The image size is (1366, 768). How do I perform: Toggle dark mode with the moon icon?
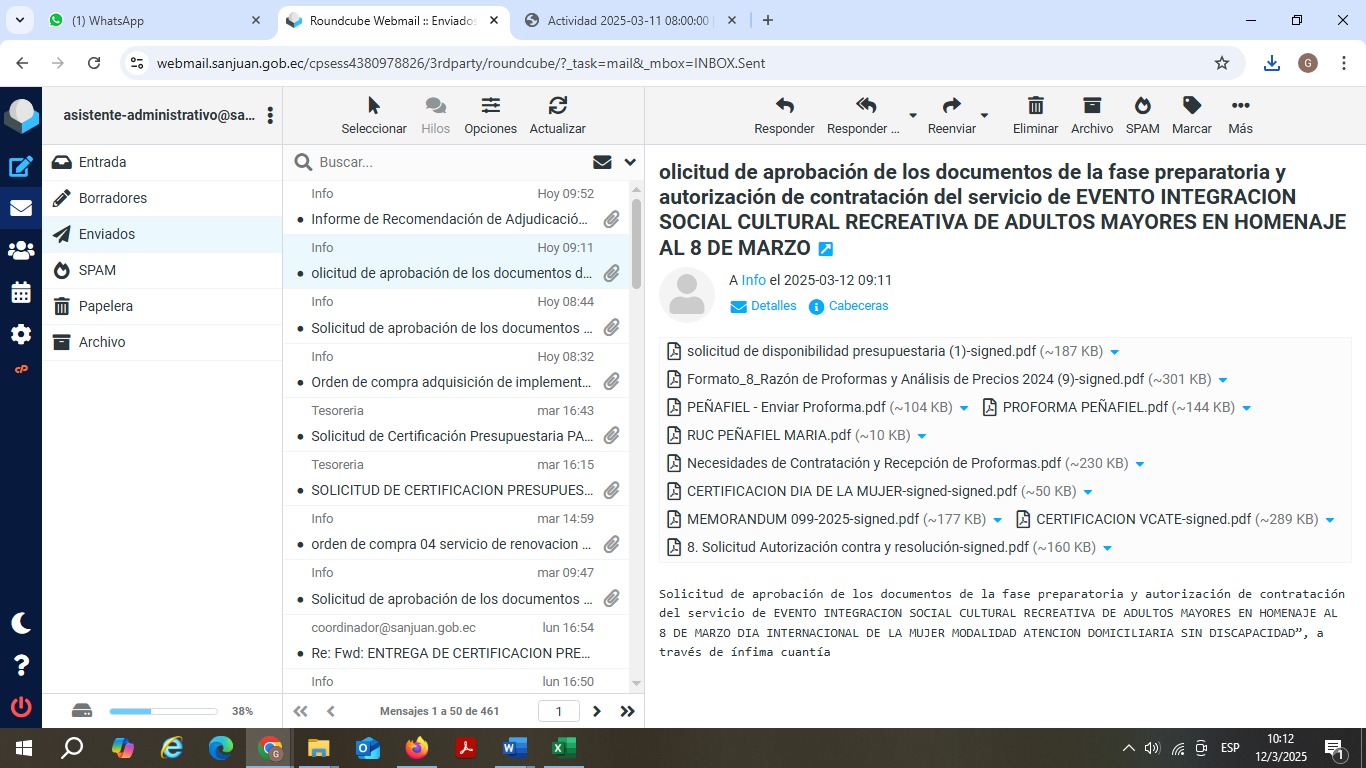21,623
